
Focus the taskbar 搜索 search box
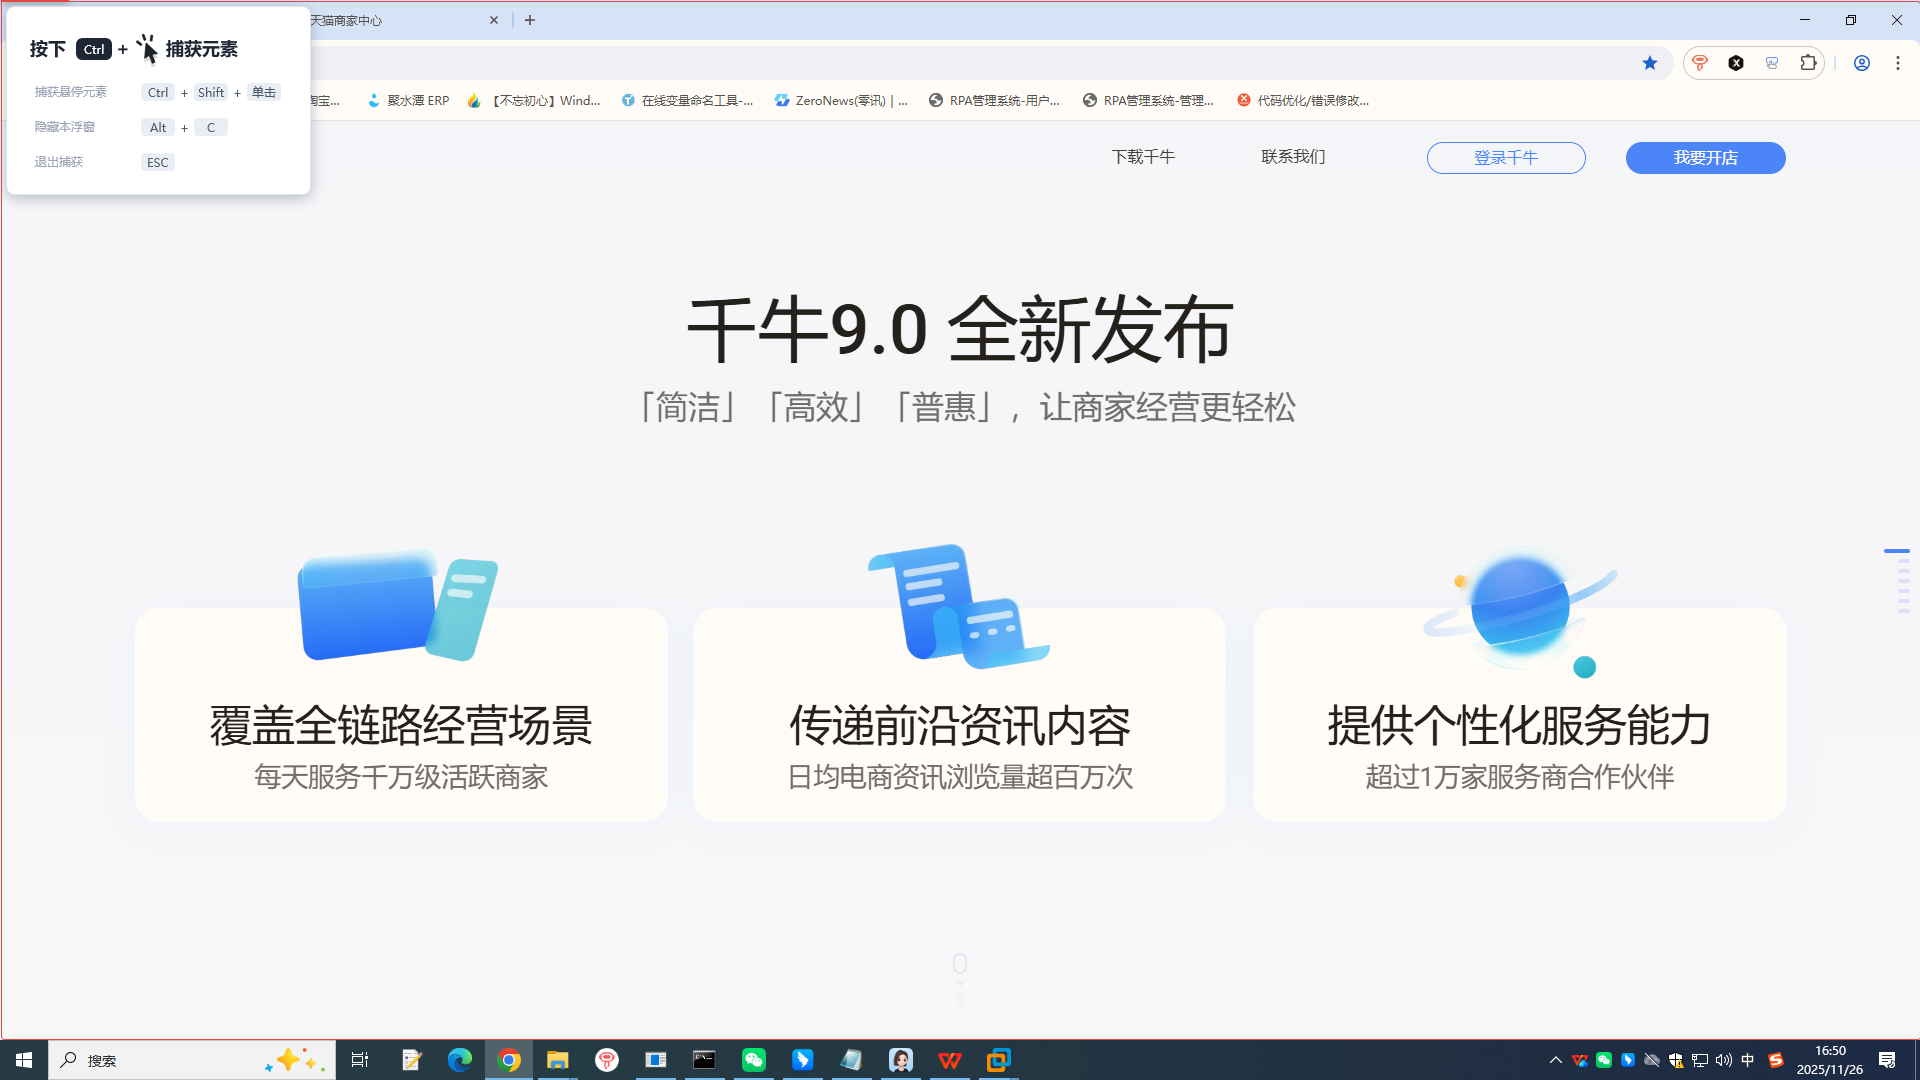tap(192, 1060)
